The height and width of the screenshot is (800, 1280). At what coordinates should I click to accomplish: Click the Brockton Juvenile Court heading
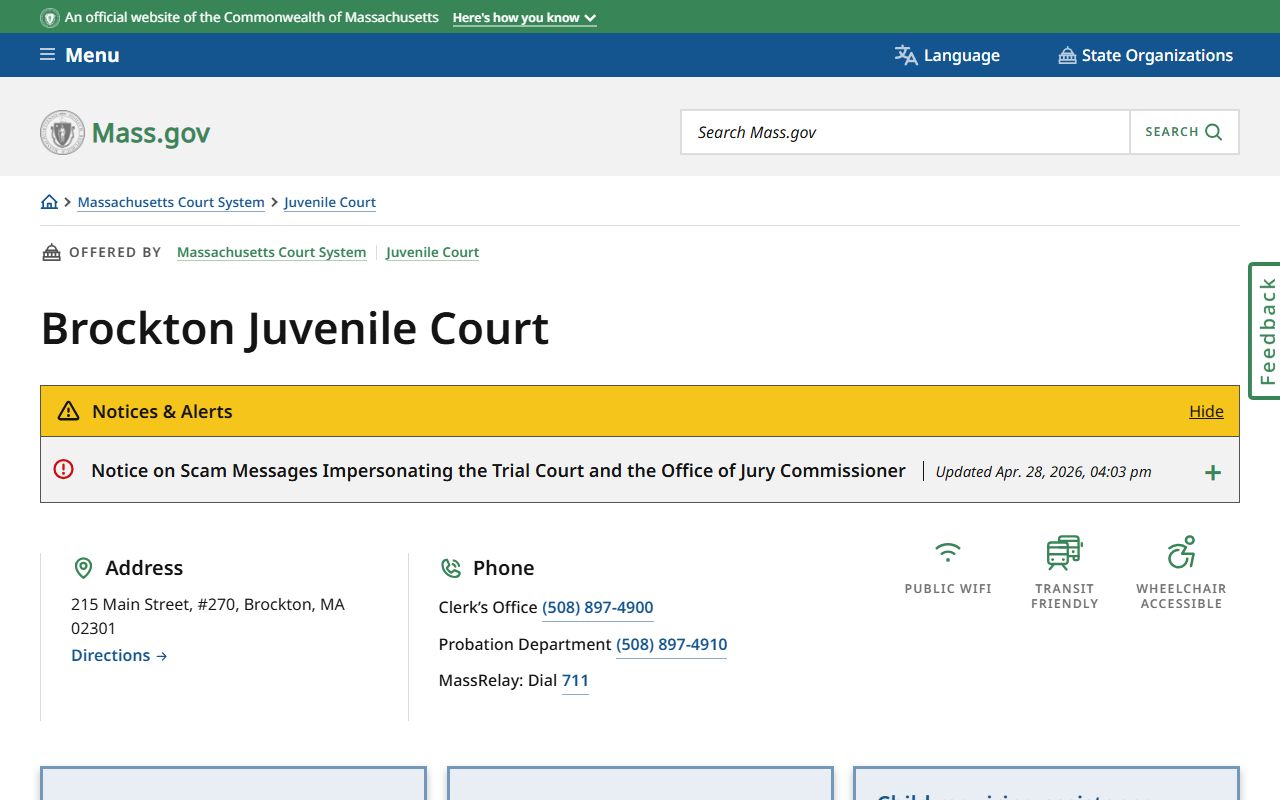point(295,328)
